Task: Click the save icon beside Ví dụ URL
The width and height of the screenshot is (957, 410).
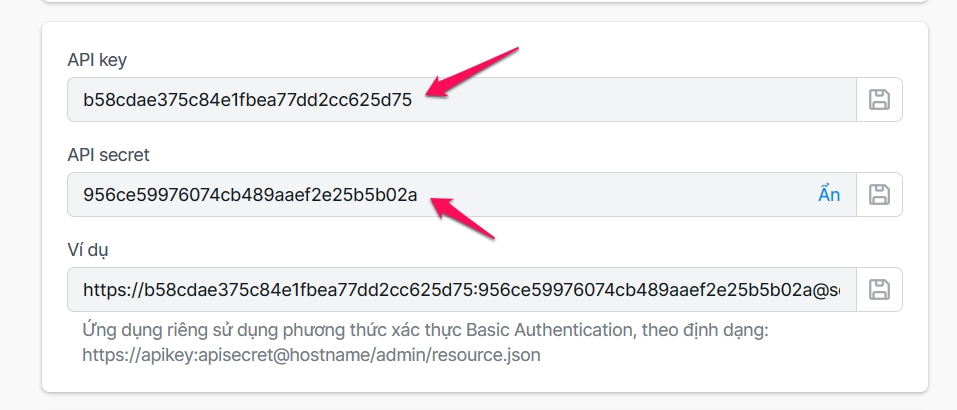Action: point(879,289)
